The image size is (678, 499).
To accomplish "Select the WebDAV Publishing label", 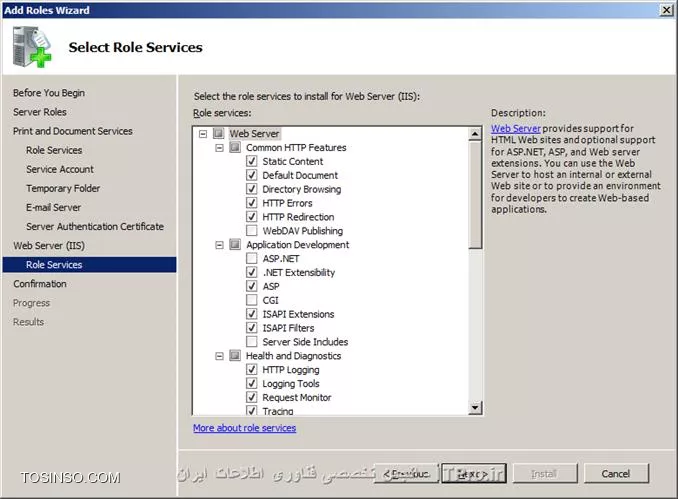I will point(303,231).
